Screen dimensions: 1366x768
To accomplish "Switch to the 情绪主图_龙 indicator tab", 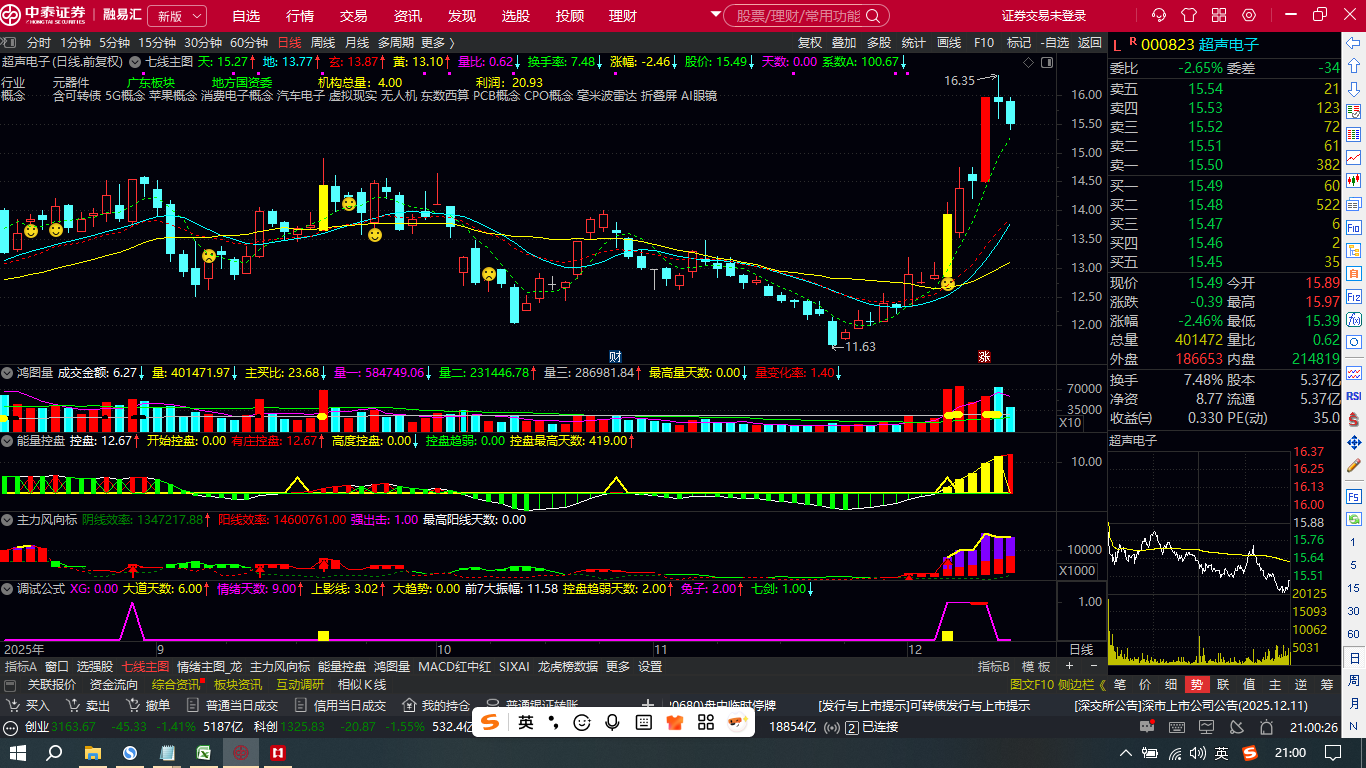I will [x=210, y=667].
